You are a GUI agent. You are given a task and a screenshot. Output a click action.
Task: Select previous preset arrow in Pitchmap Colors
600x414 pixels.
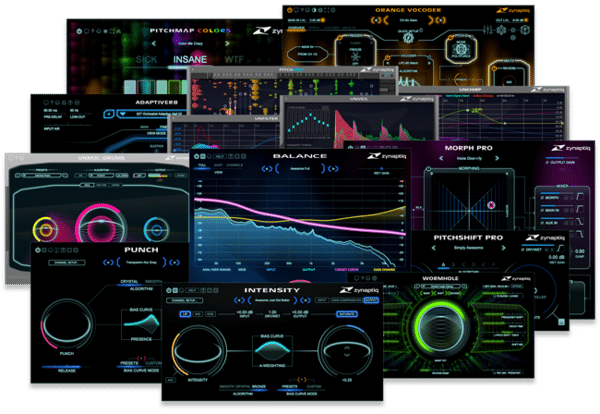click(x=153, y=44)
